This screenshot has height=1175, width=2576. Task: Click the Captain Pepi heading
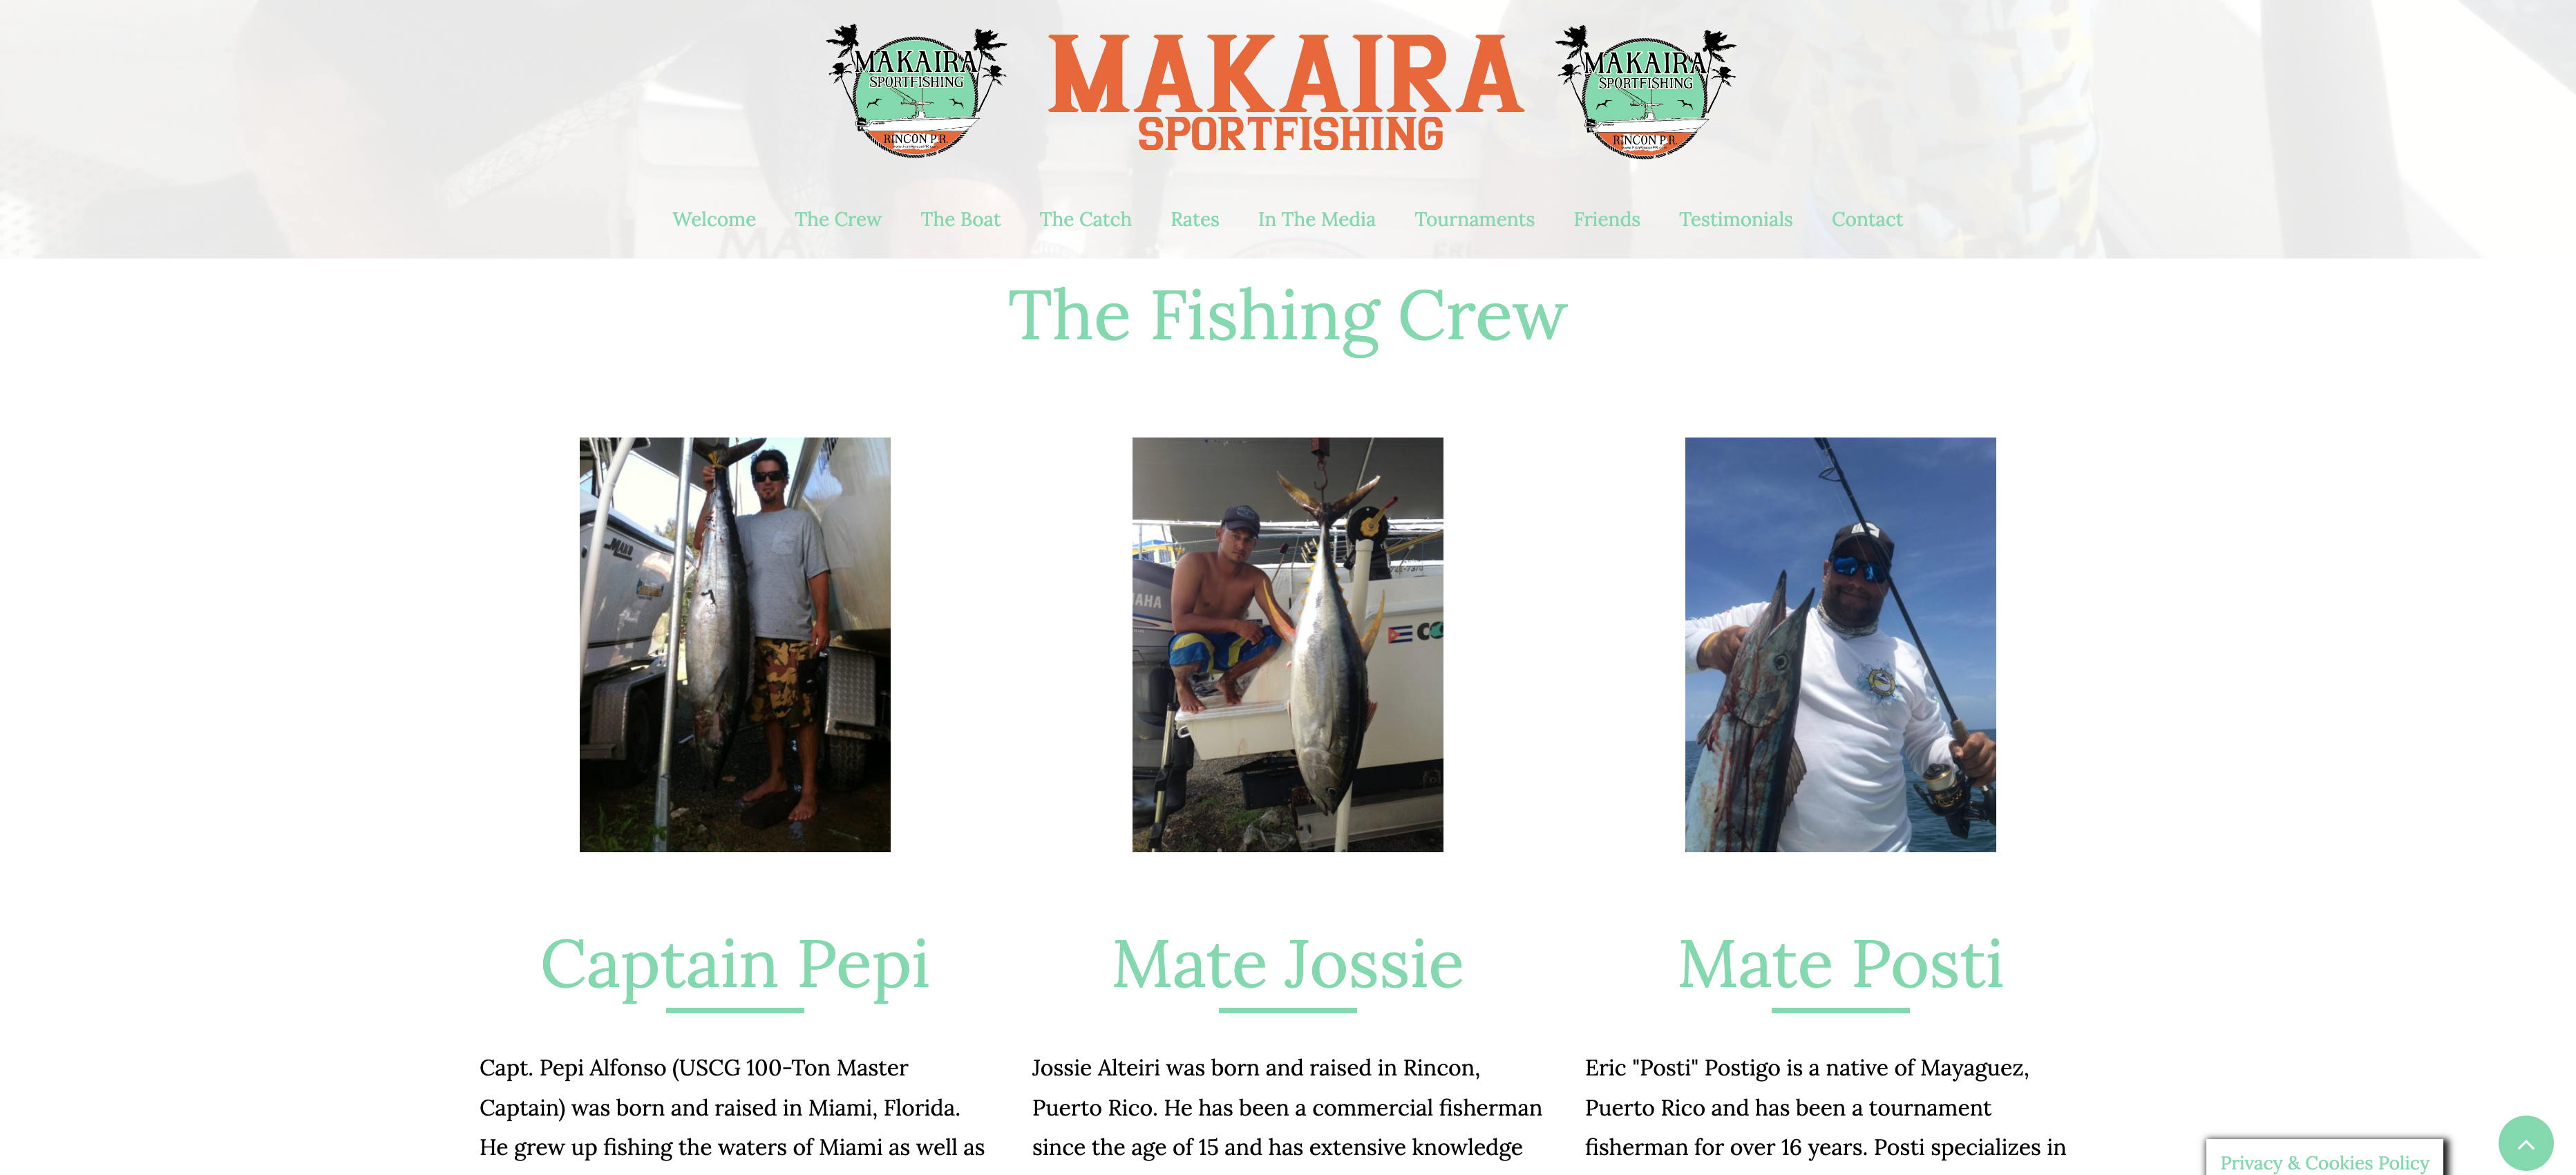click(x=735, y=964)
